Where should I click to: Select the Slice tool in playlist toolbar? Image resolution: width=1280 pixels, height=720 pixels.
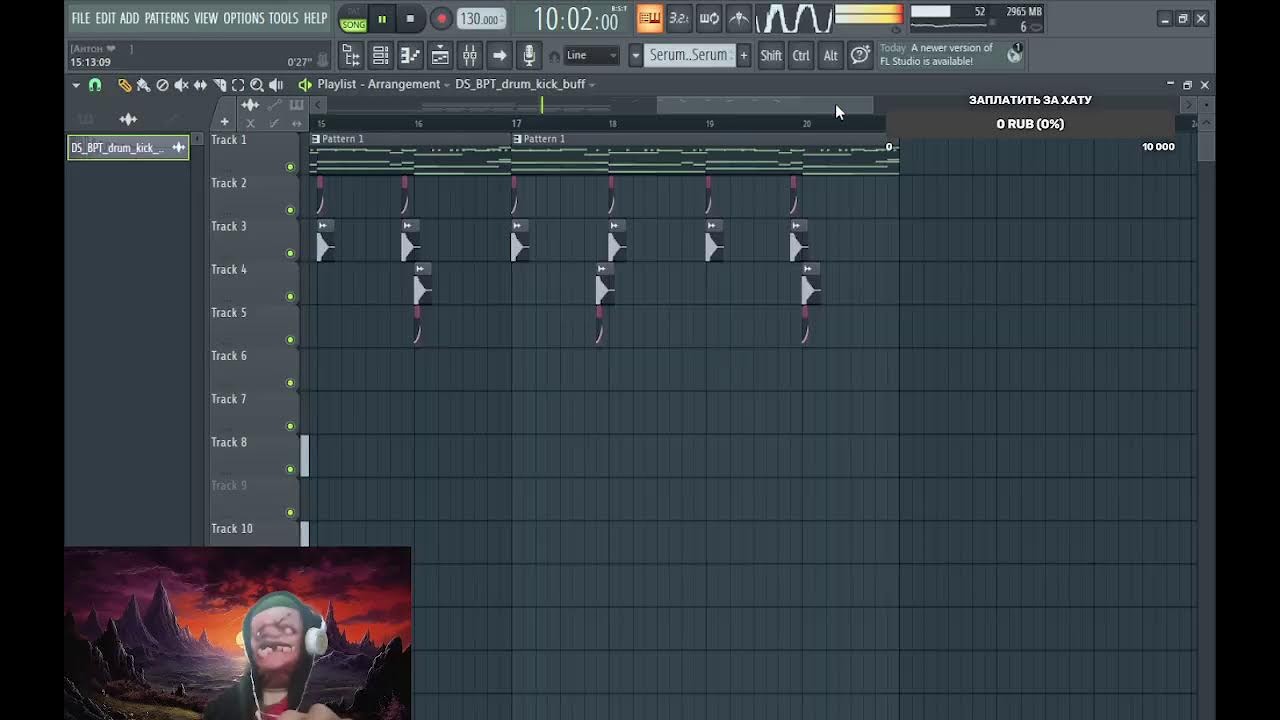(219, 85)
